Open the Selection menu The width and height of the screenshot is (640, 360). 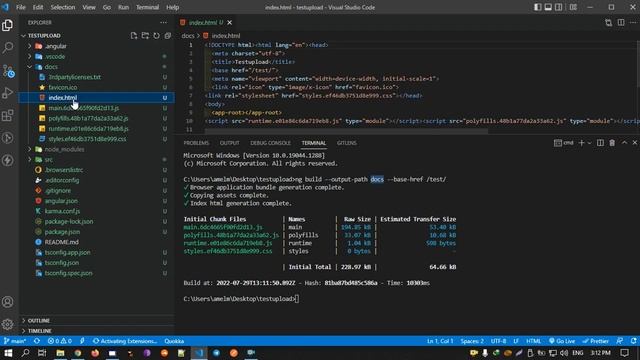pyautogui.click(x=62, y=7)
